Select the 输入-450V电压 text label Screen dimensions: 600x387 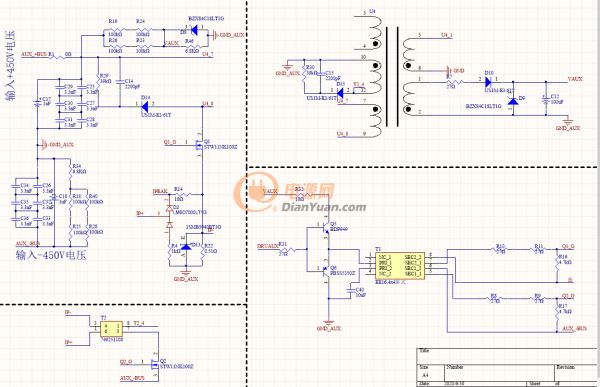tap(51, 255)
